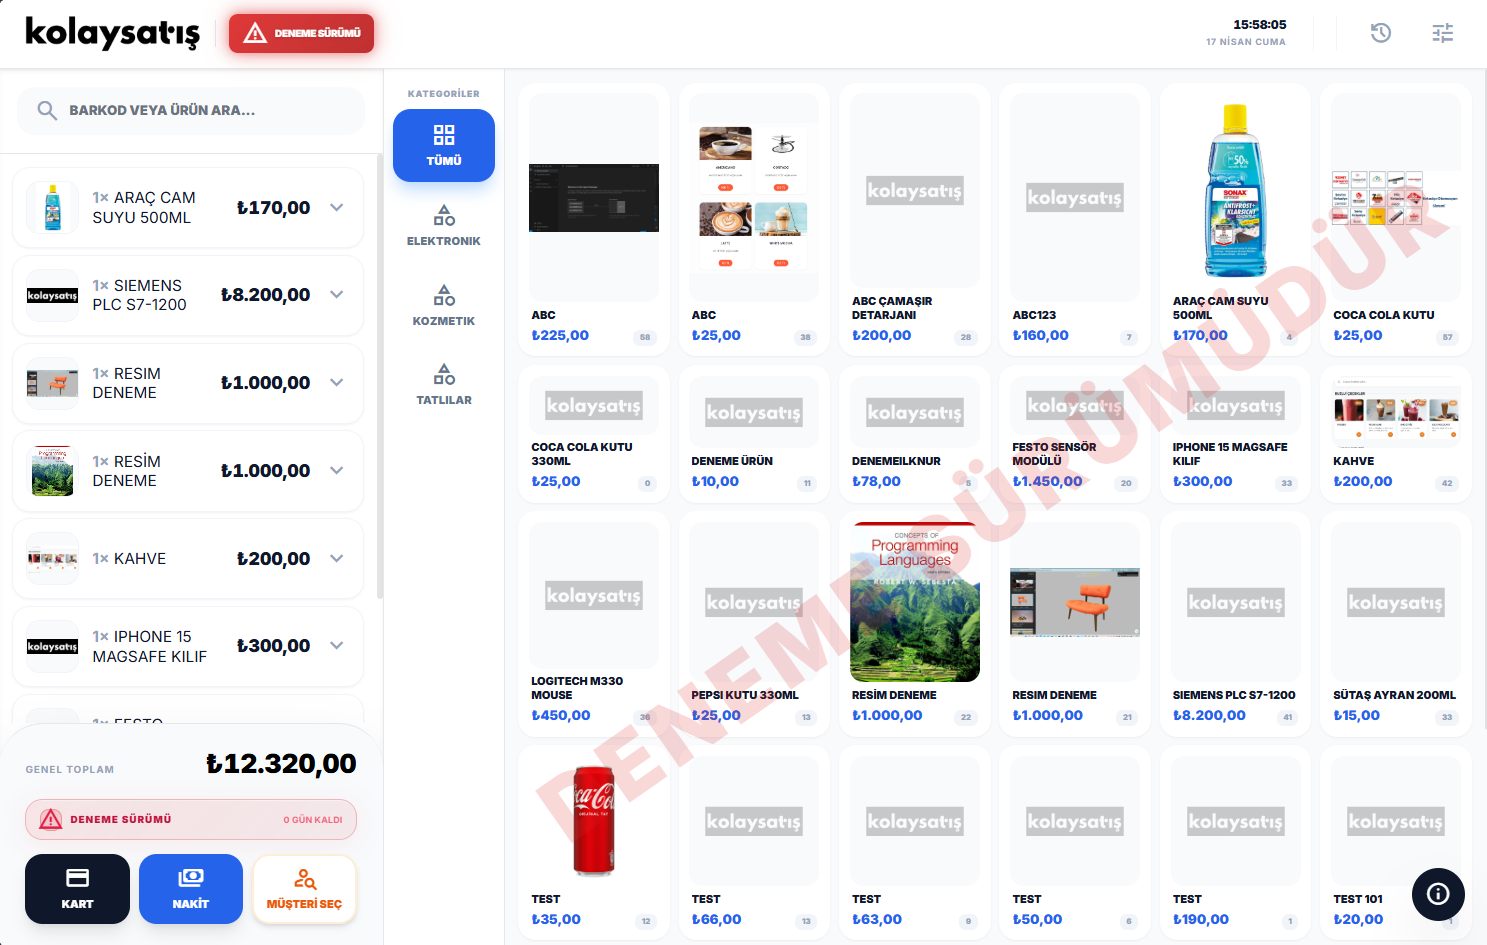Viewport: 1487px width, 945px height.
Task: Add FESTO SENSÖR MODÜLÜ product
Action: click(1075, 434)
